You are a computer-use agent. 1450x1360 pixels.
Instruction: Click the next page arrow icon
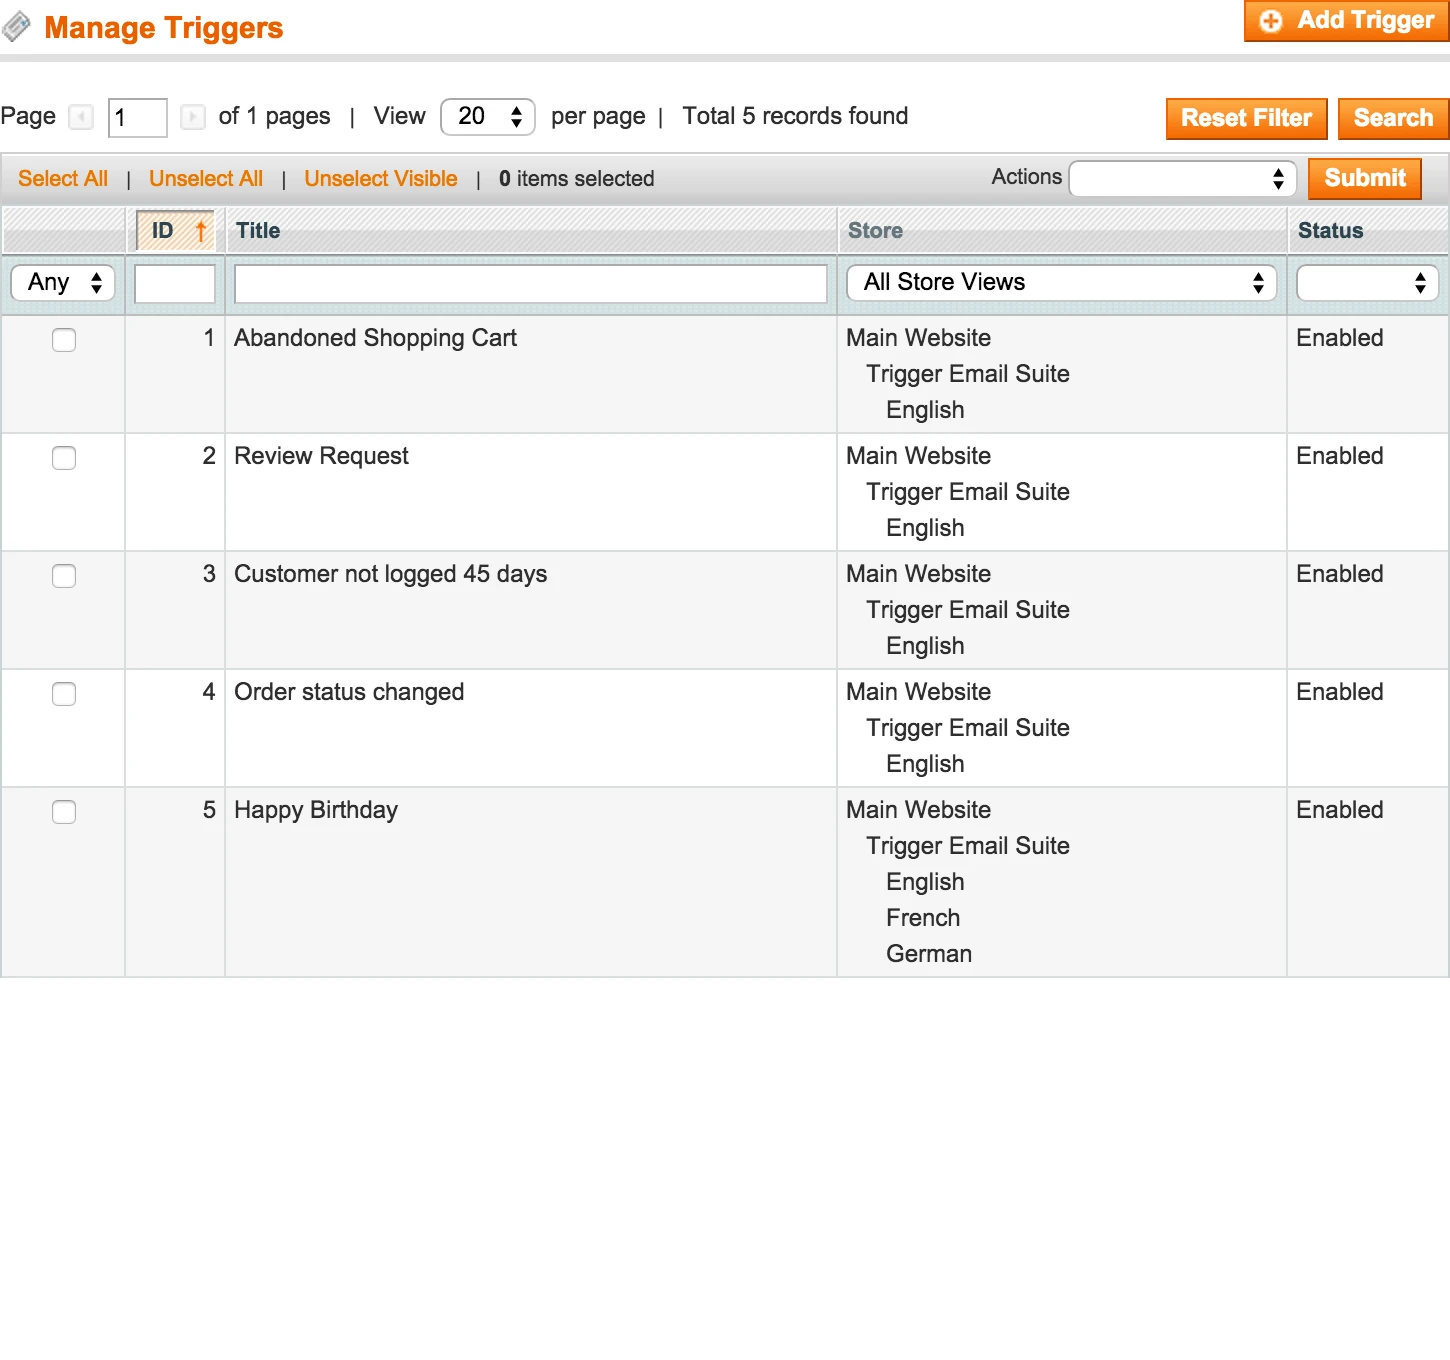pos(192,117)
